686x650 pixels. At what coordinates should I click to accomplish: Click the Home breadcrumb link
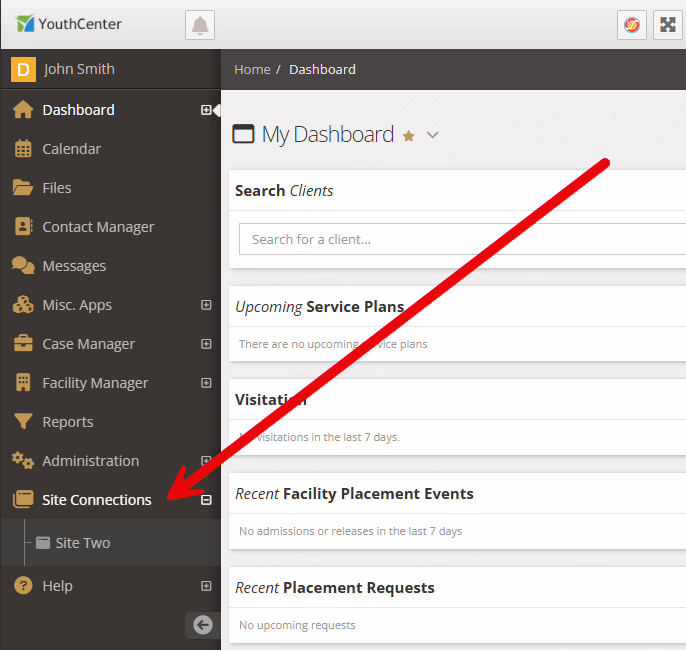click(252, 70)
